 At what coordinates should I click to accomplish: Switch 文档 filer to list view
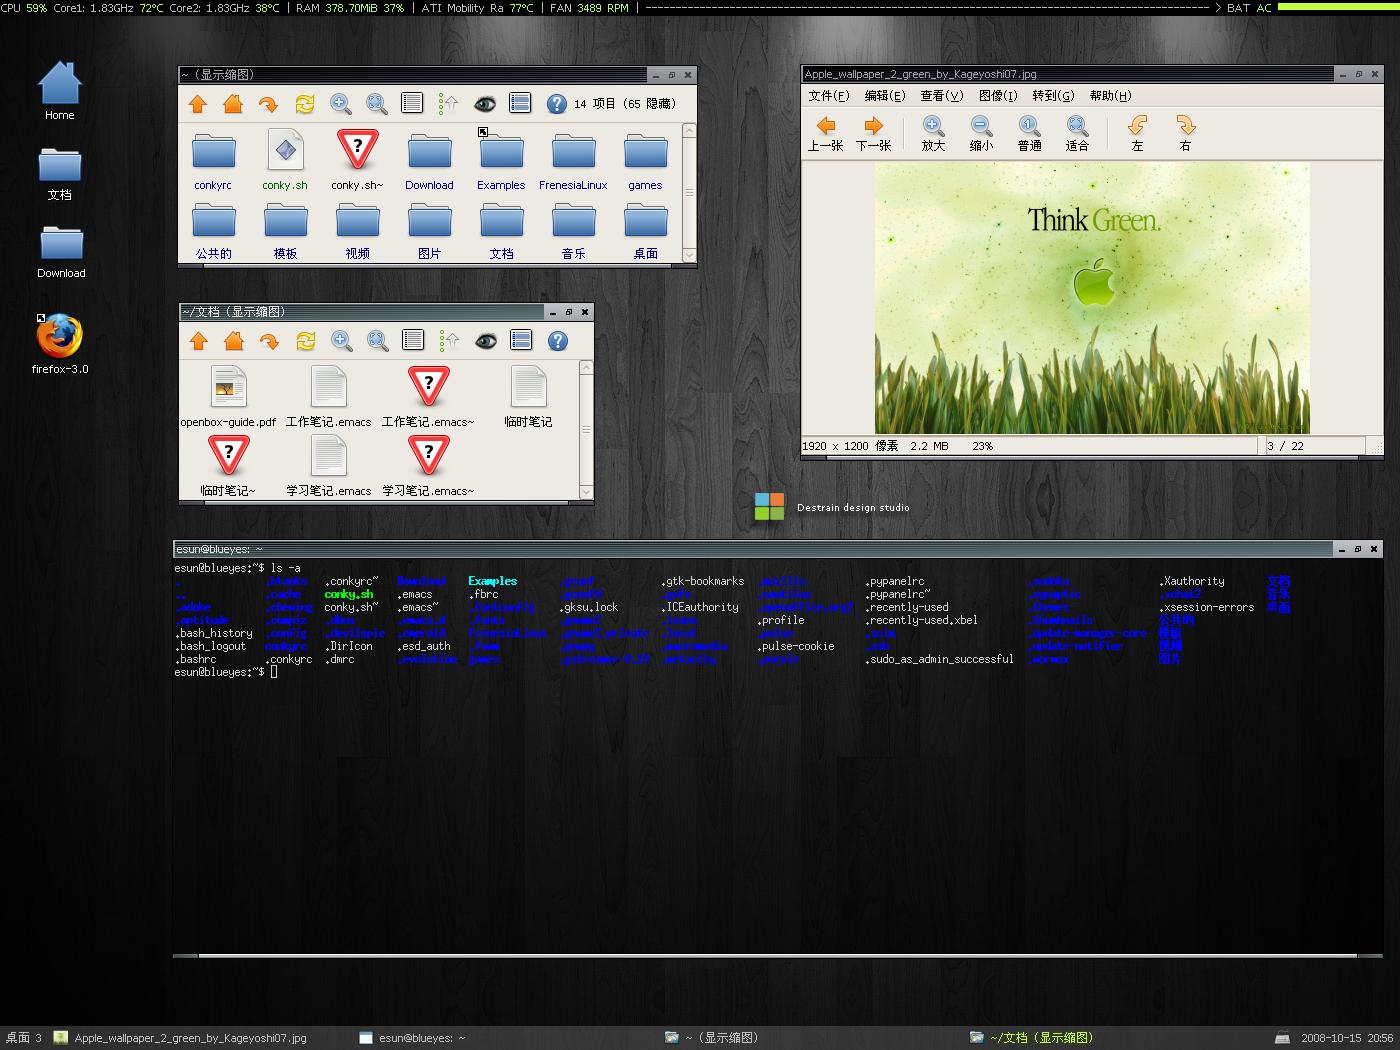click(413, 340)
